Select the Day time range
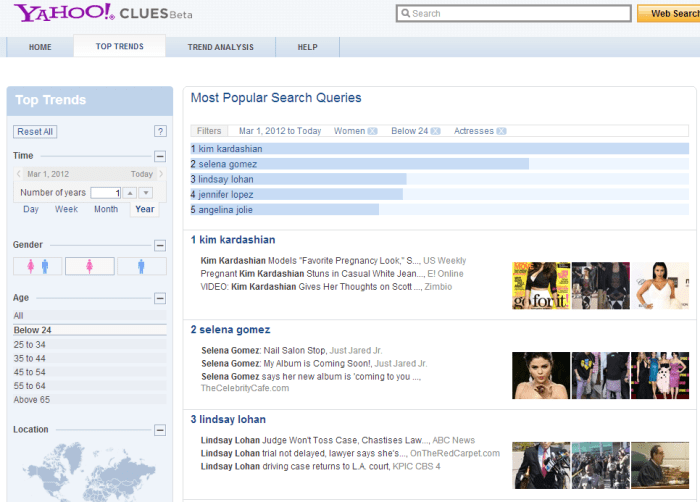The height and width of the screenshot is (502, 700). pyautogui.click(x=31, y=209)
